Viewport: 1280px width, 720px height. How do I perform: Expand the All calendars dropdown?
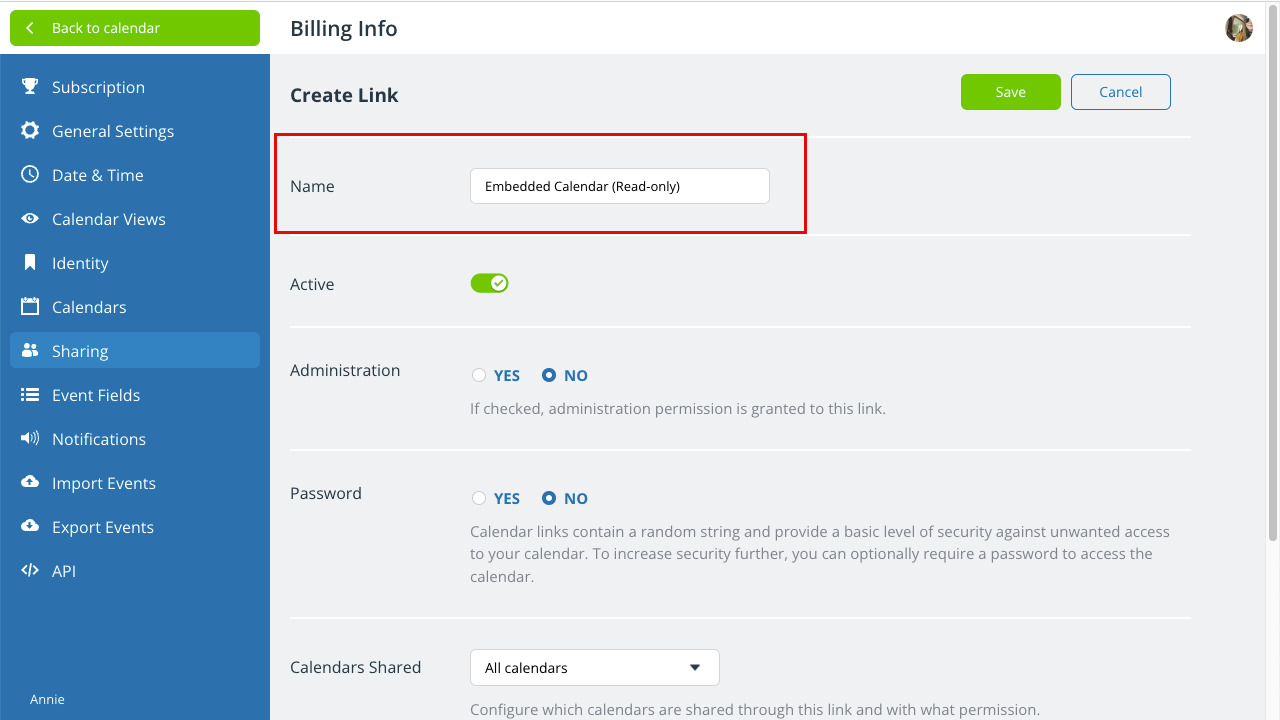pyautogui.click(x=595, y=668)
